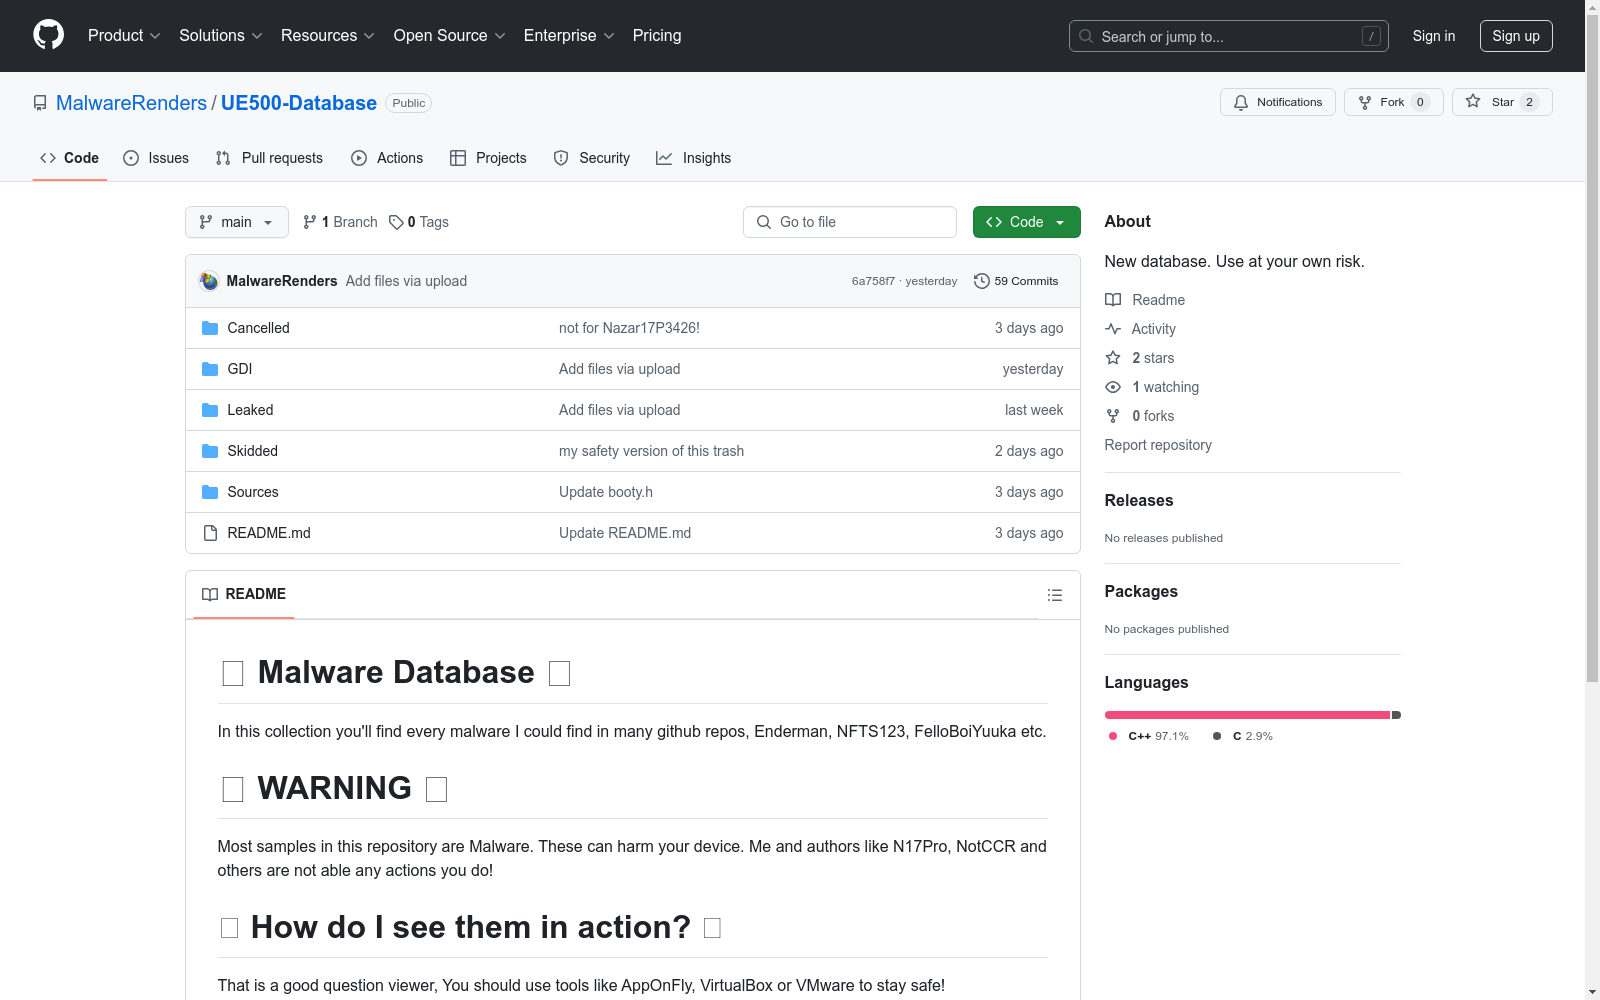Switch to the Actions tab
The image size is (1600, 1000).
click(387, 158)
